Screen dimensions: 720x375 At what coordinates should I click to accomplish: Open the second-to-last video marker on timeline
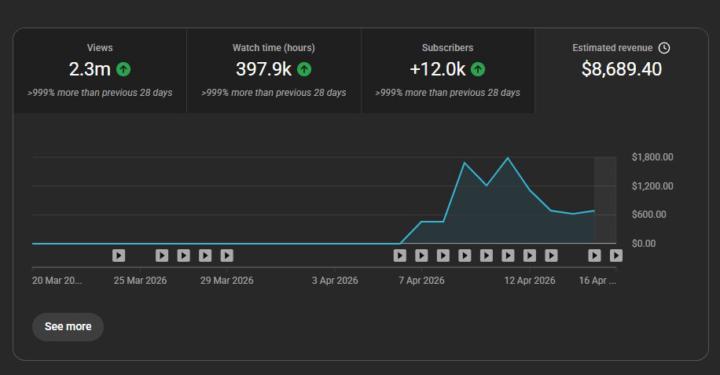[x=595, y=255]
